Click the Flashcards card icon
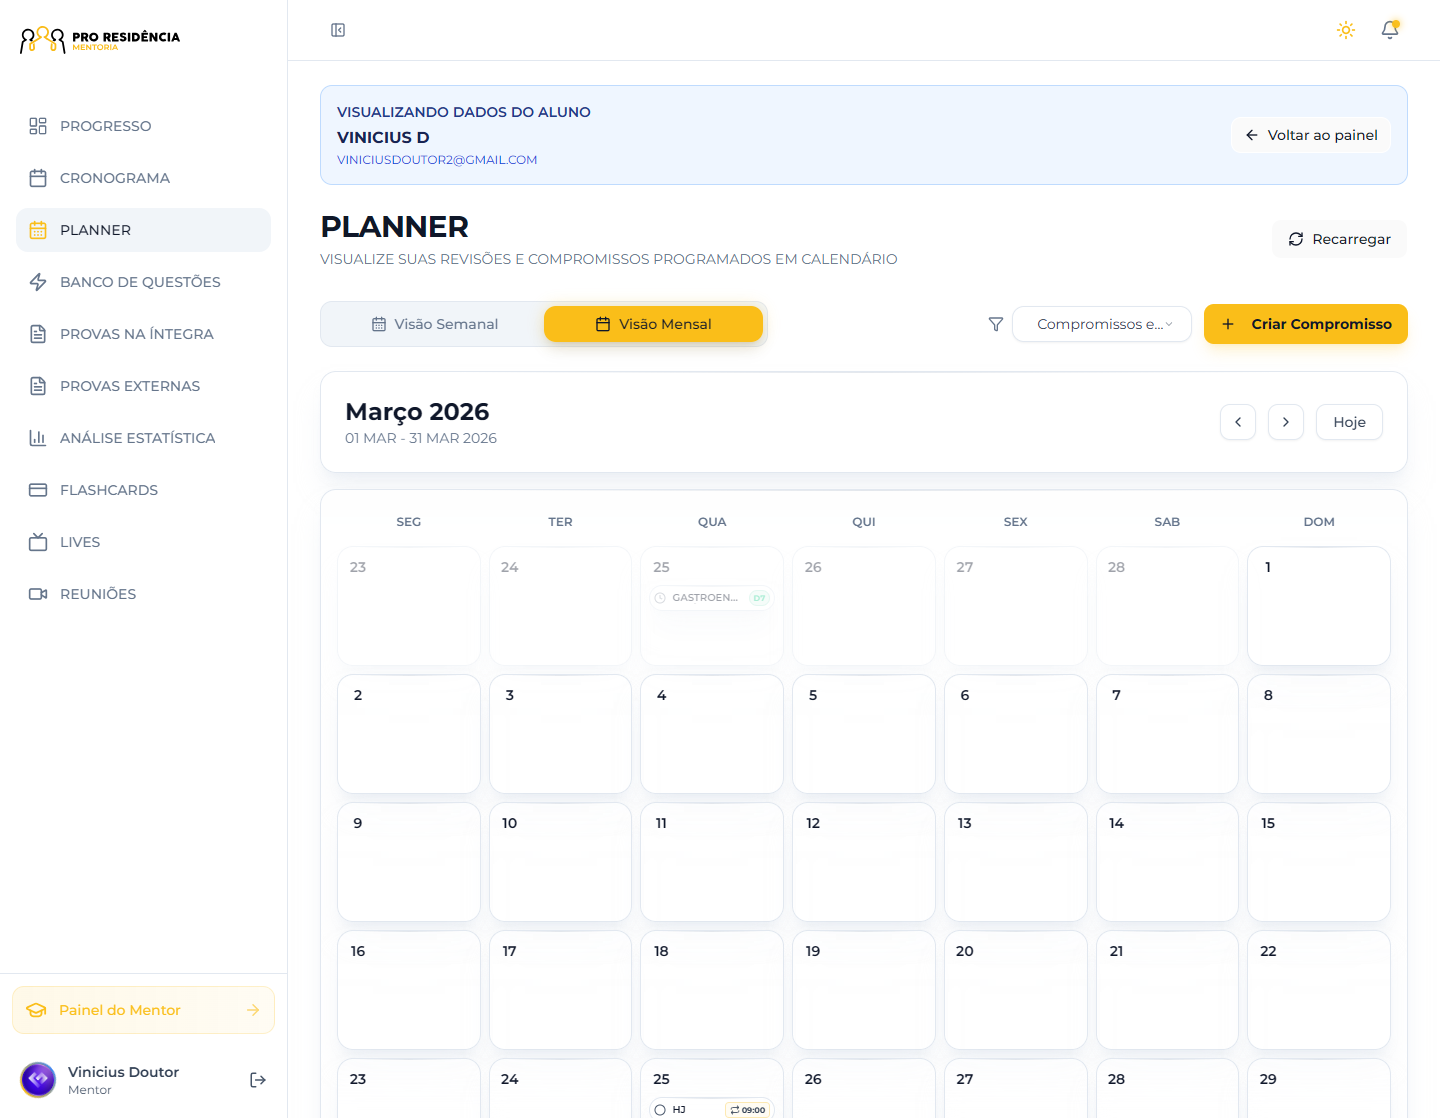 (x=38, y=490)
